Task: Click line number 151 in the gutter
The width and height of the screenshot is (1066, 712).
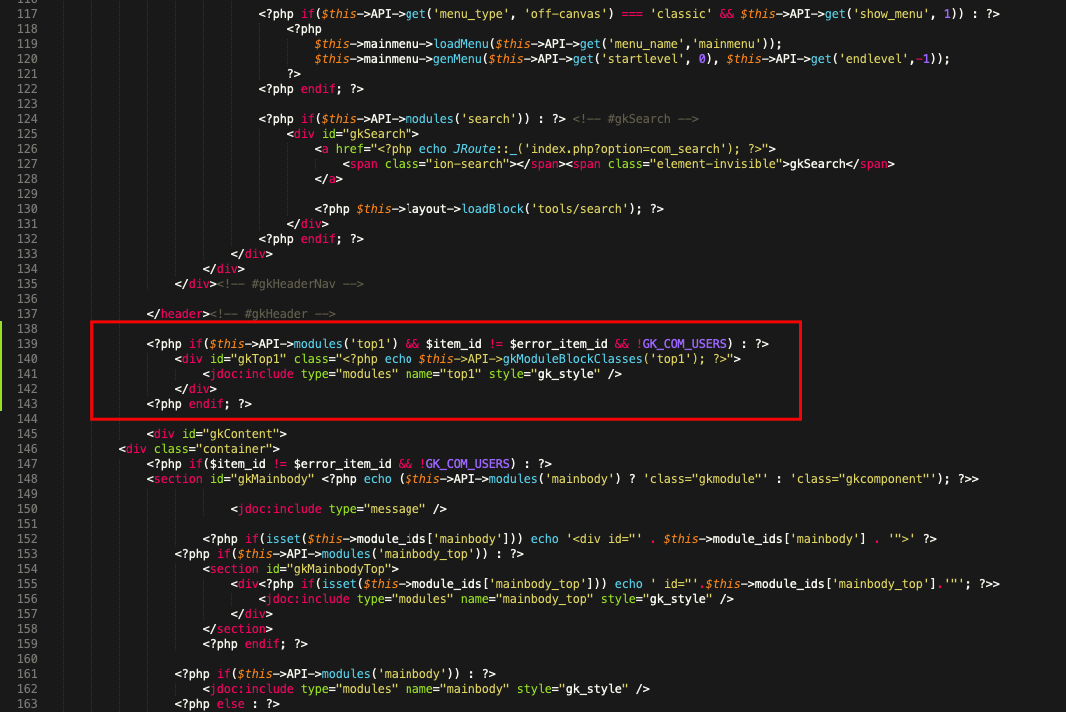Action: (27, 524)
